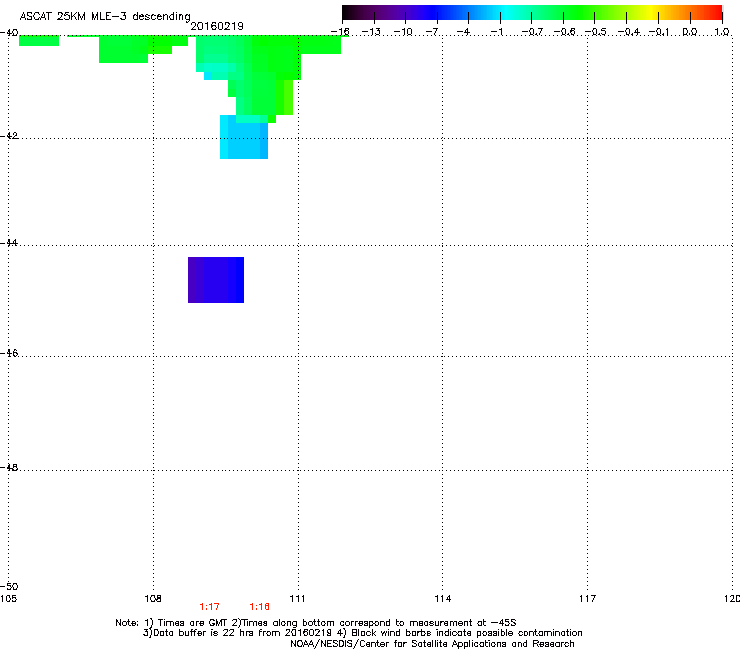Click the longitude axis label 108

point(153,599)
